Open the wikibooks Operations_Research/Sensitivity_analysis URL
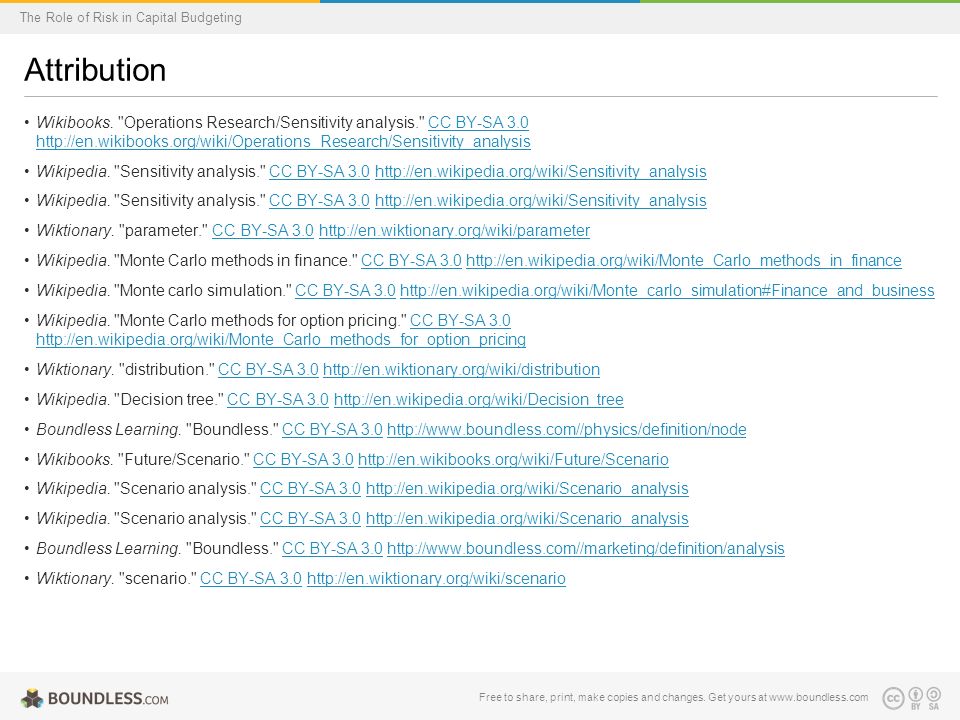 pyautogui.click(x=283, y=141)
